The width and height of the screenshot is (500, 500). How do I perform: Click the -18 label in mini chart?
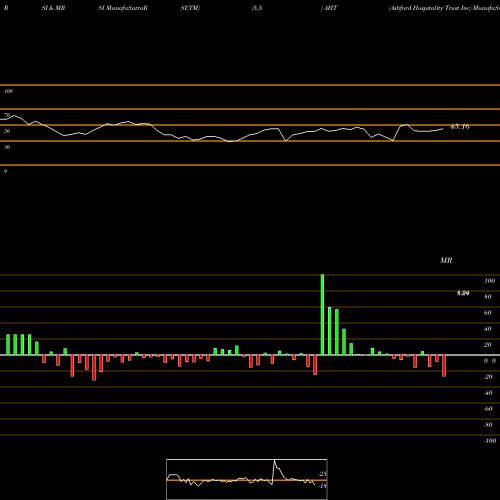click(x=322, y=486)
